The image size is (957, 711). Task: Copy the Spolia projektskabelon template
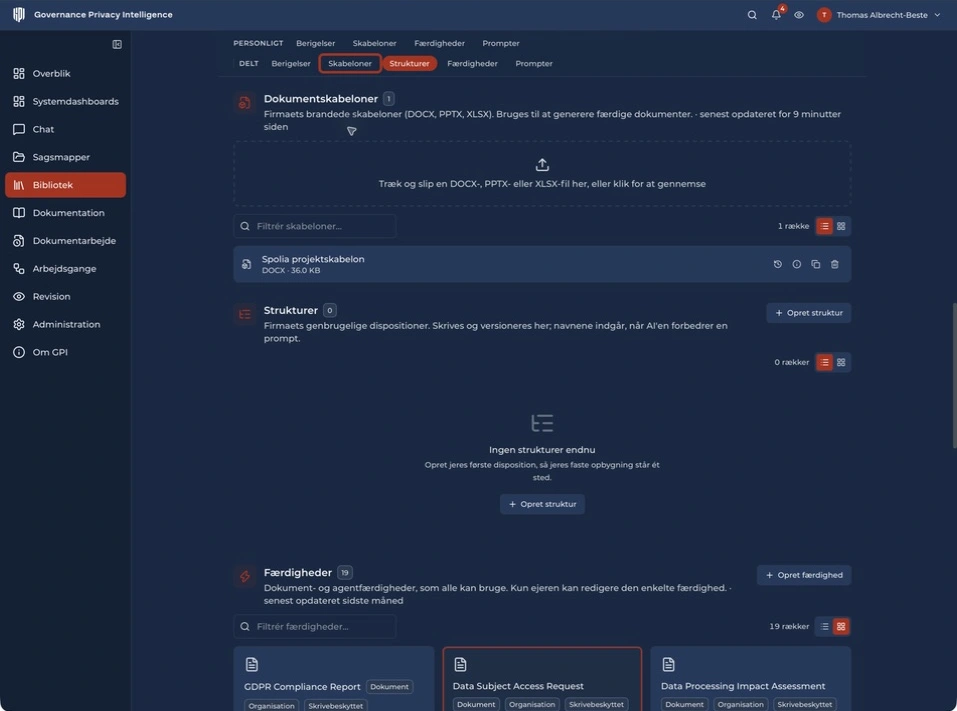[x=815, y=264]
